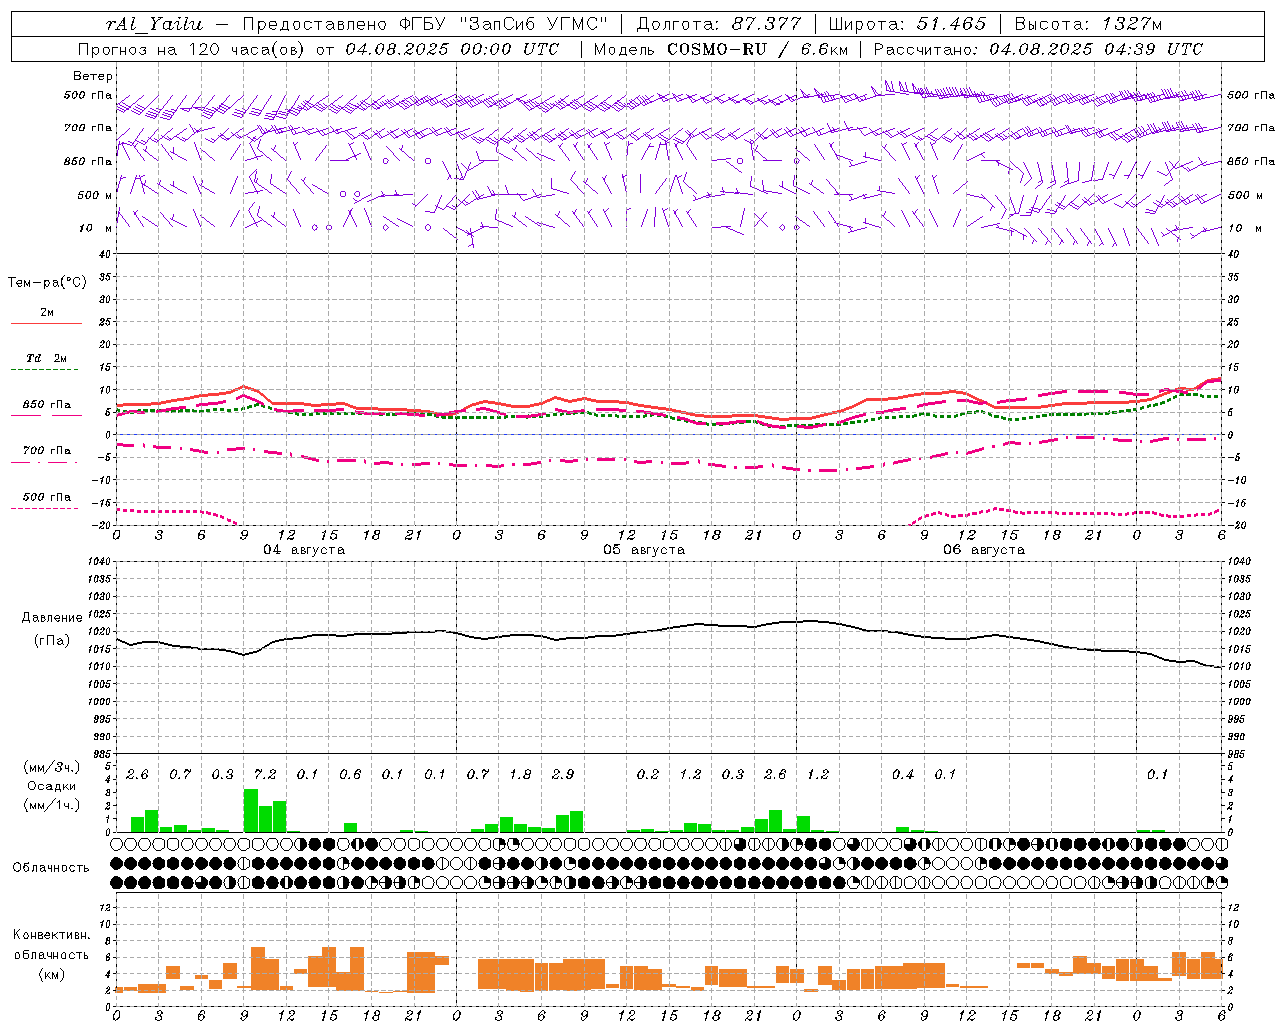Click precipitation total value 0.2
Viewport: 1280px width, 1024px height.
tap(648, 775)
